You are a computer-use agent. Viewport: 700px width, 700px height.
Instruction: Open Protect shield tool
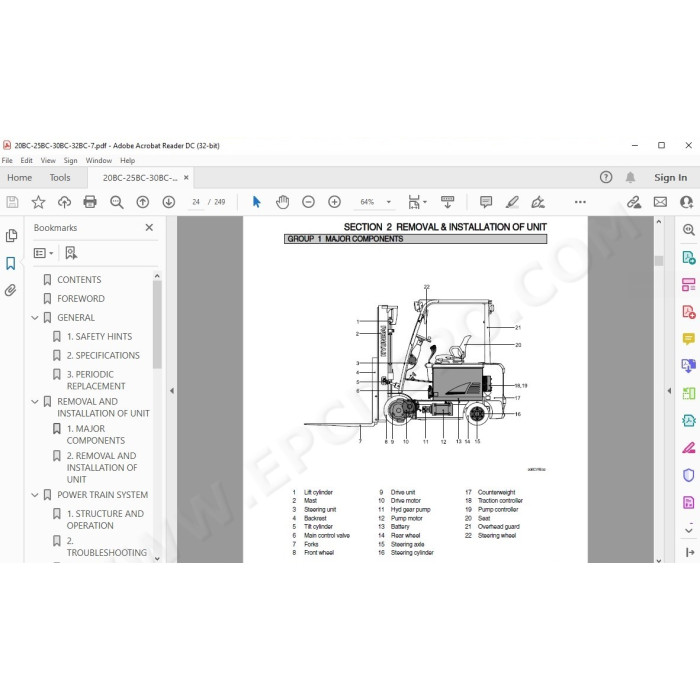pyautogui.click(x=689, y=475)
